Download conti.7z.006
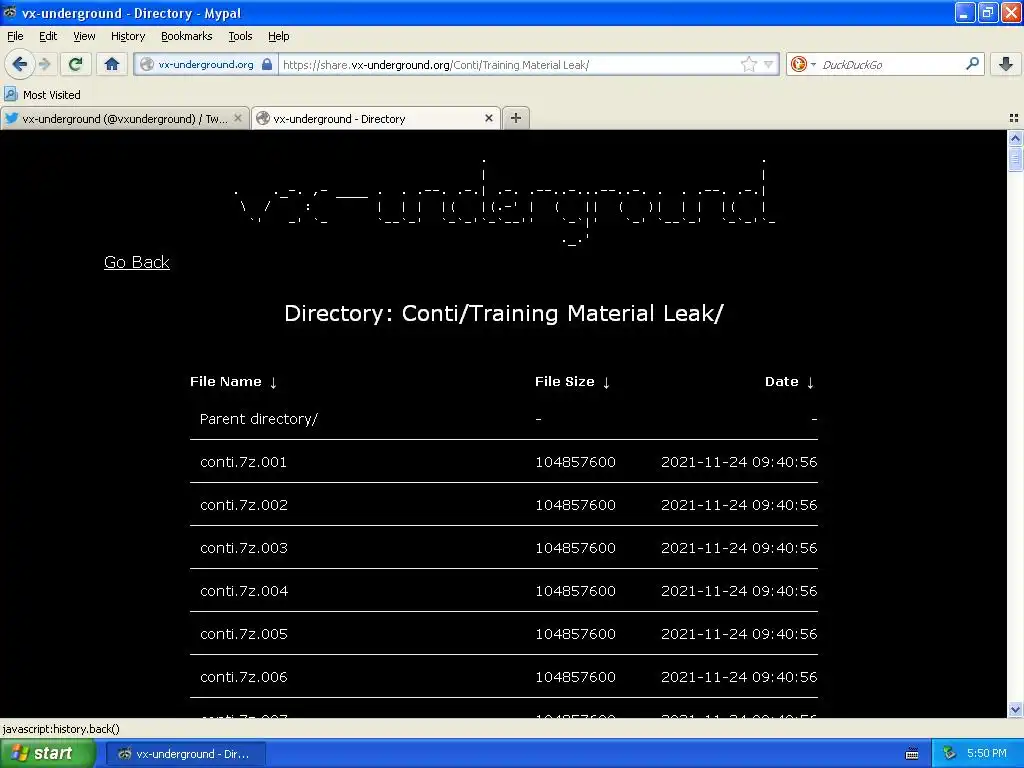 [244, 677]
